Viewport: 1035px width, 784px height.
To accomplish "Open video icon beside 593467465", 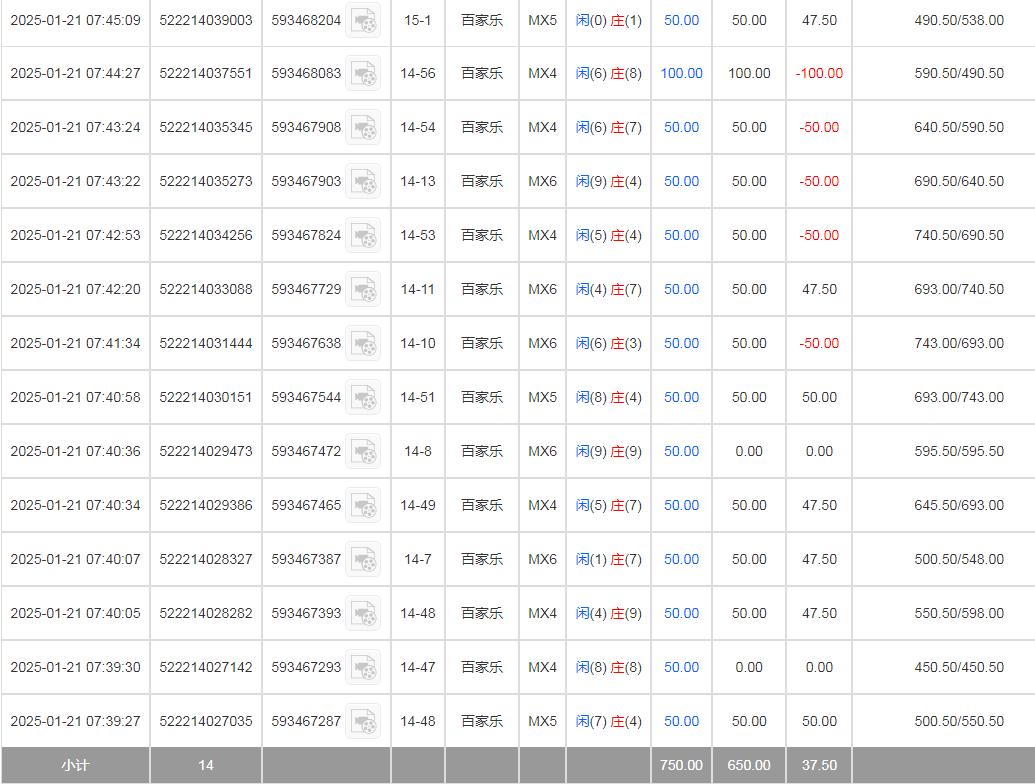I will 364,506.
